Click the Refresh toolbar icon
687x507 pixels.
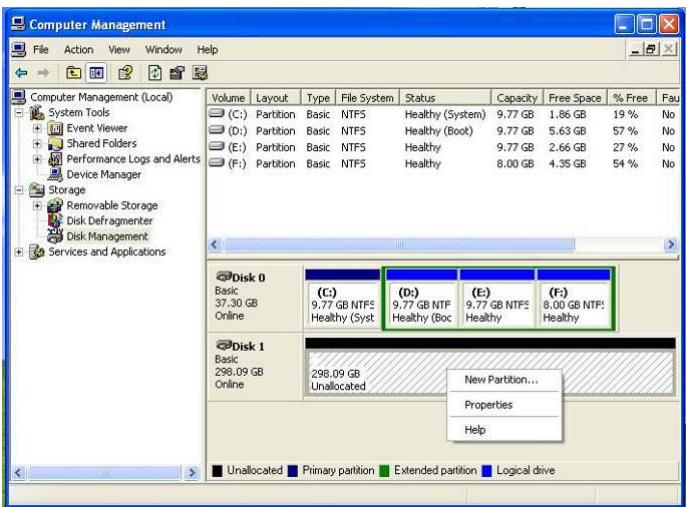pyautogui.click(x=155, y=73)
